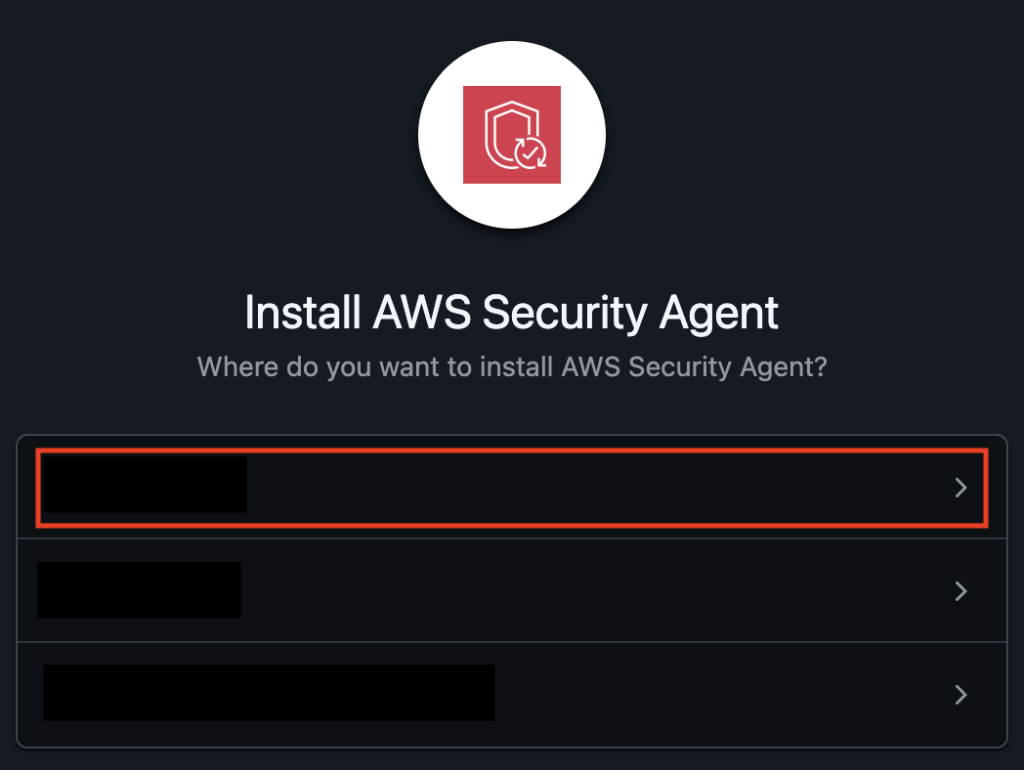Image resolution: width=1024 pixels, height=770 pixels.
Task: Click the middle row's right arrow icon
Action: (961, 591)
